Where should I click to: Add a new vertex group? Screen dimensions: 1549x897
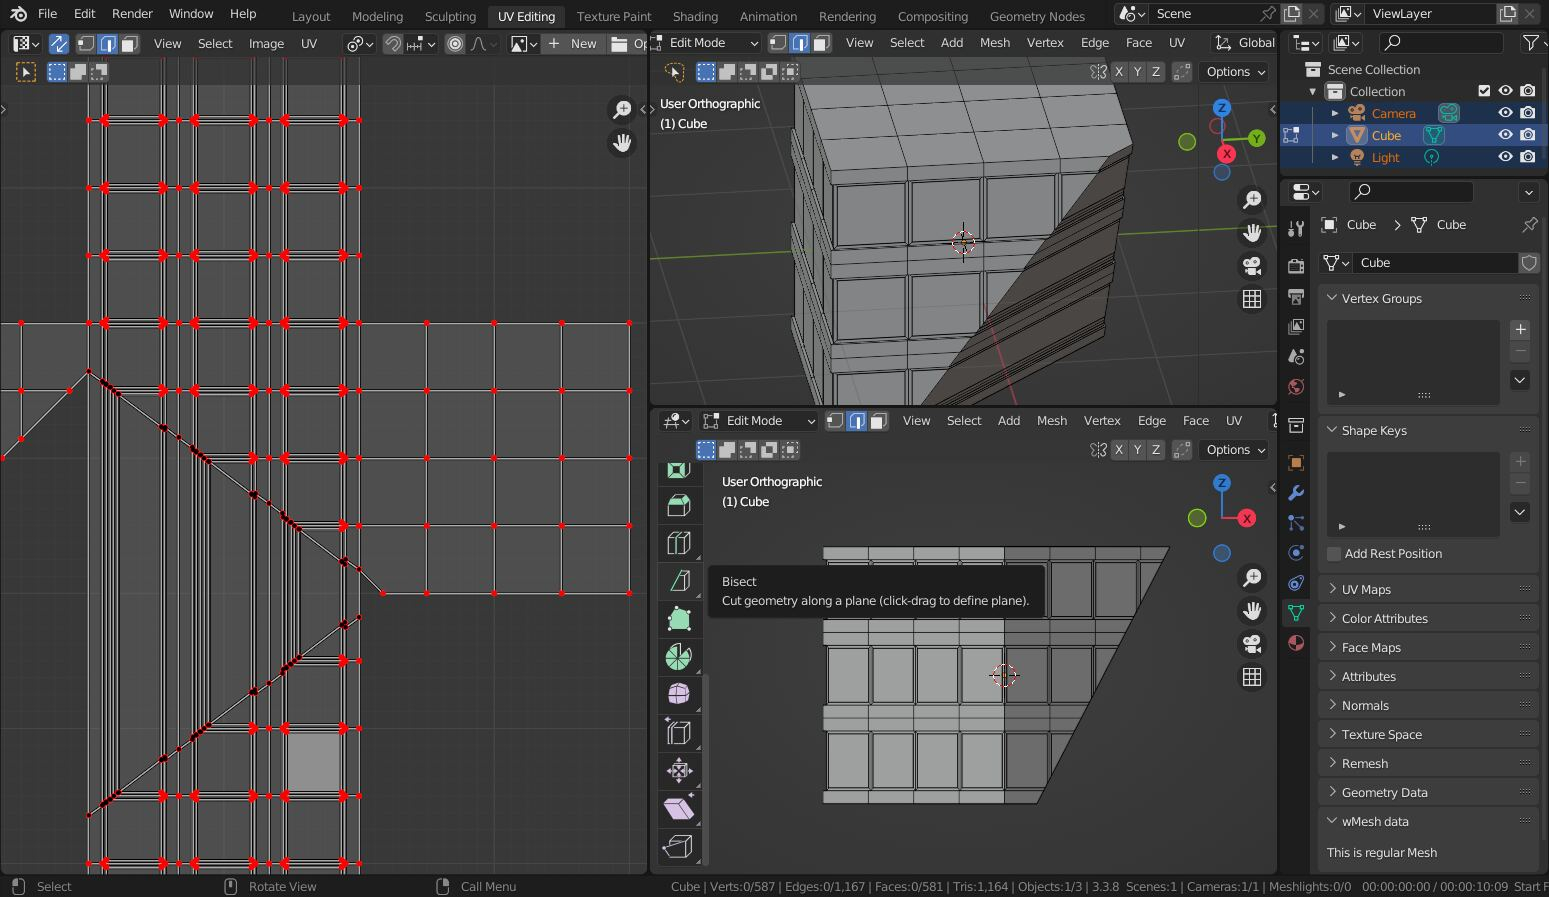(x=1520, y=329)
